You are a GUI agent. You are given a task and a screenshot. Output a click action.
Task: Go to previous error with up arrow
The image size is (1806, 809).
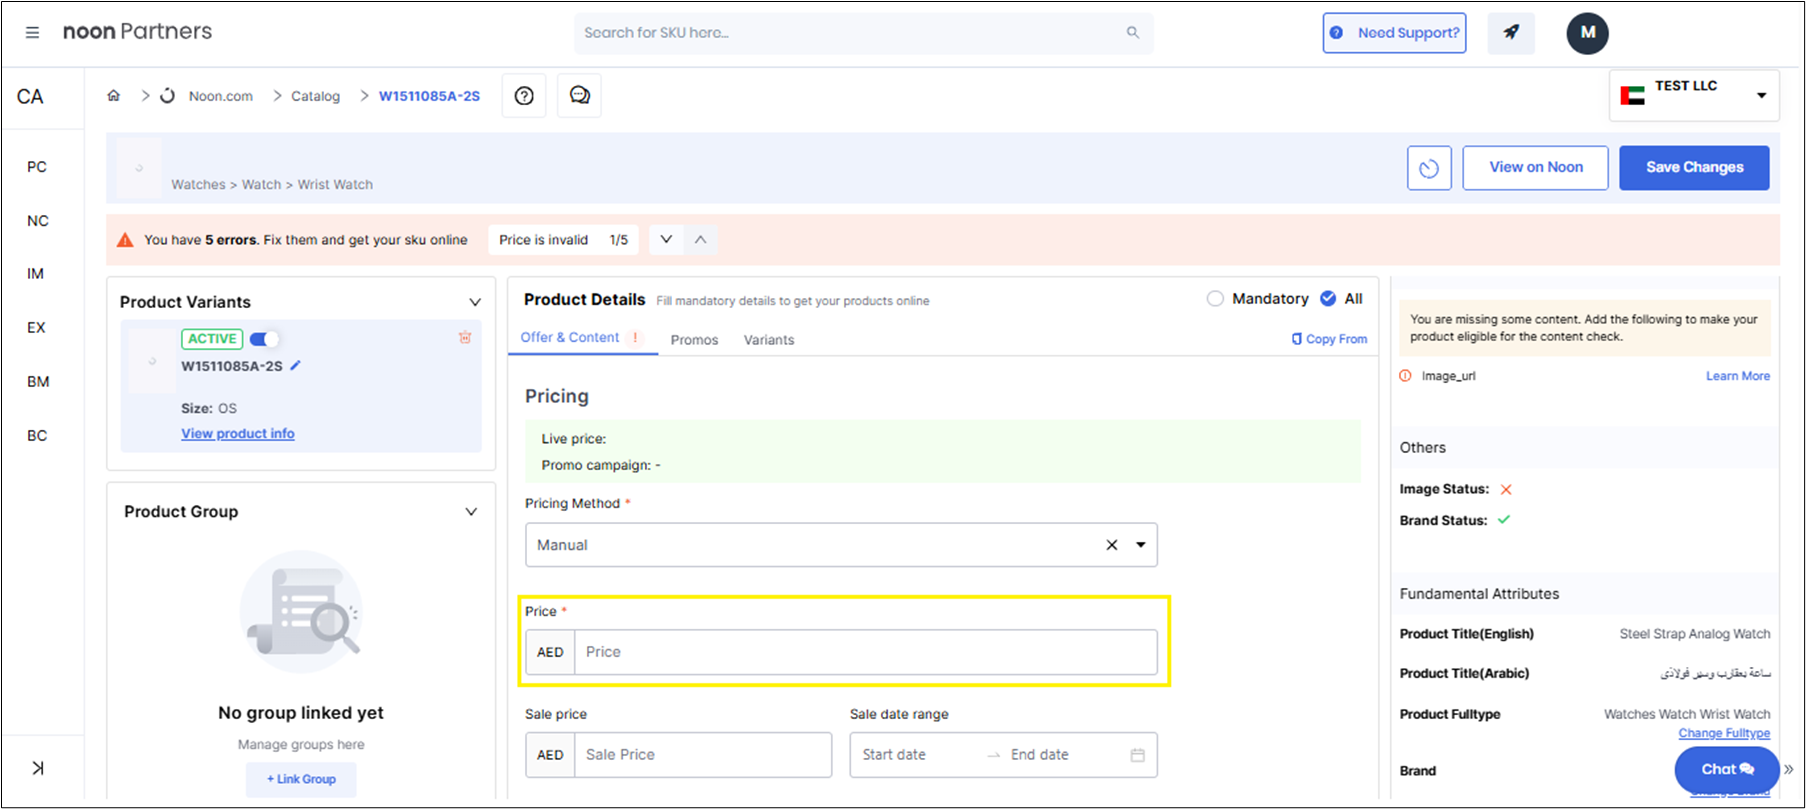(701, 240)
